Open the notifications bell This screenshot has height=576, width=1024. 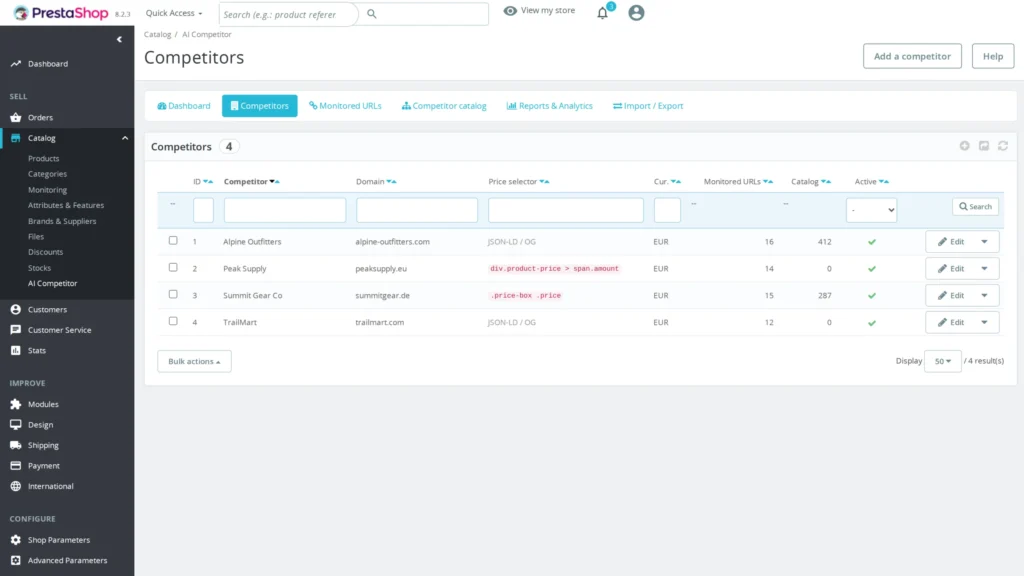602,13
